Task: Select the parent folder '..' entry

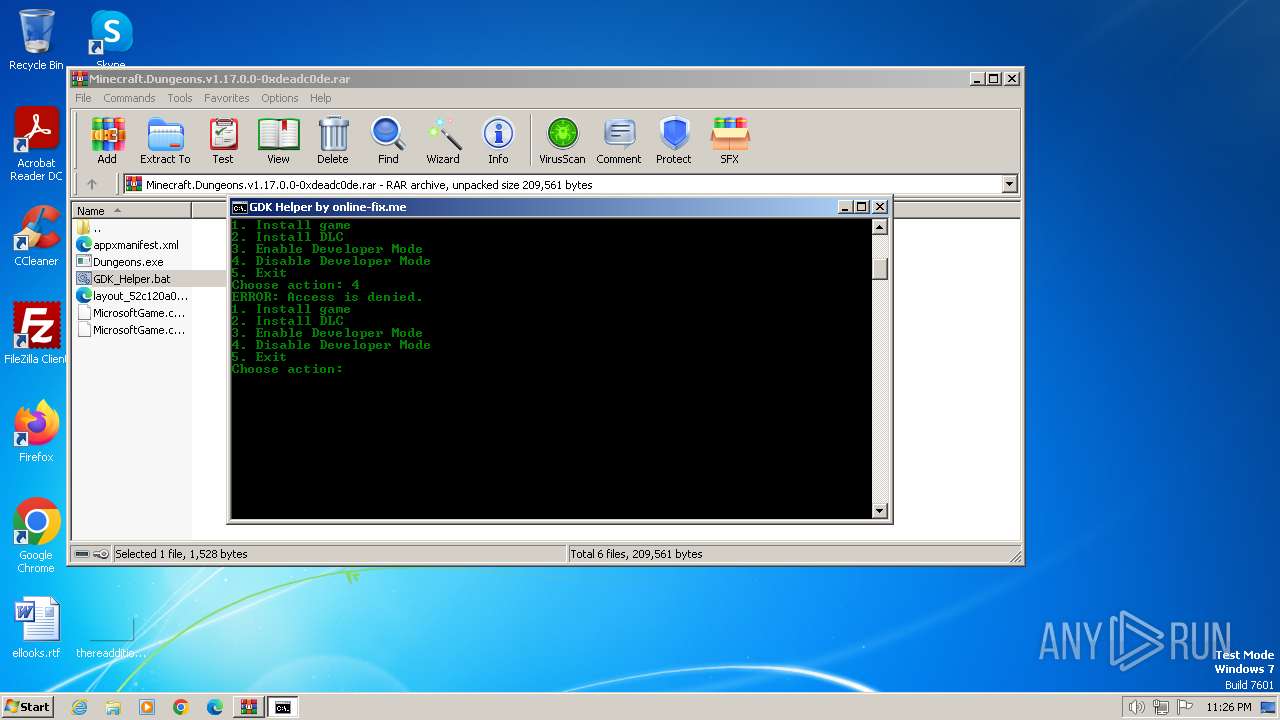Action: [97, 228]
